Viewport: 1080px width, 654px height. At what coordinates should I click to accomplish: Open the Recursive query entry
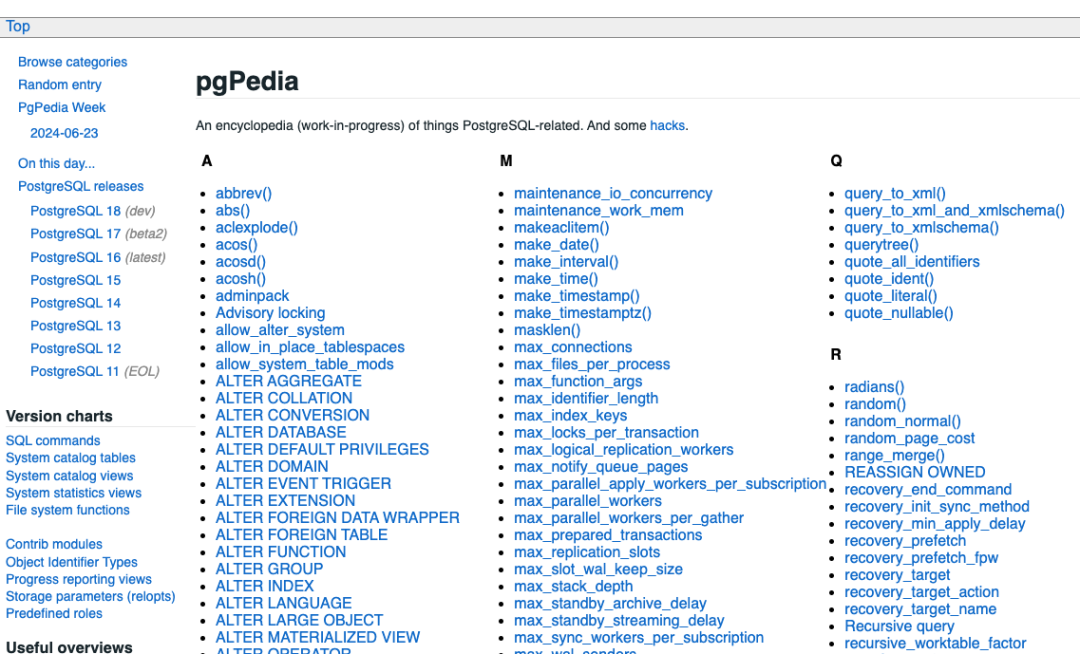click(900, 626)
